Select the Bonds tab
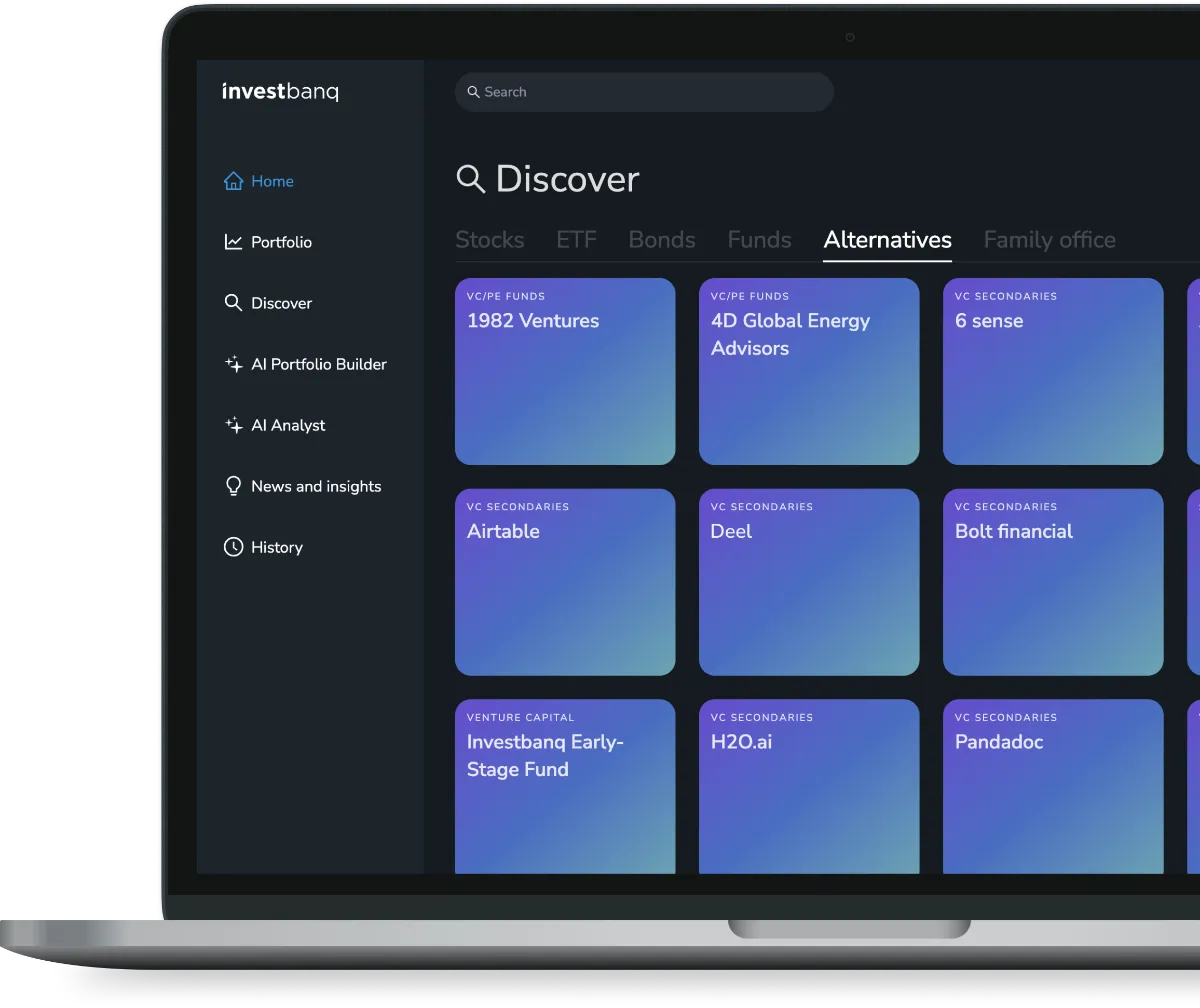 point(662,240)
